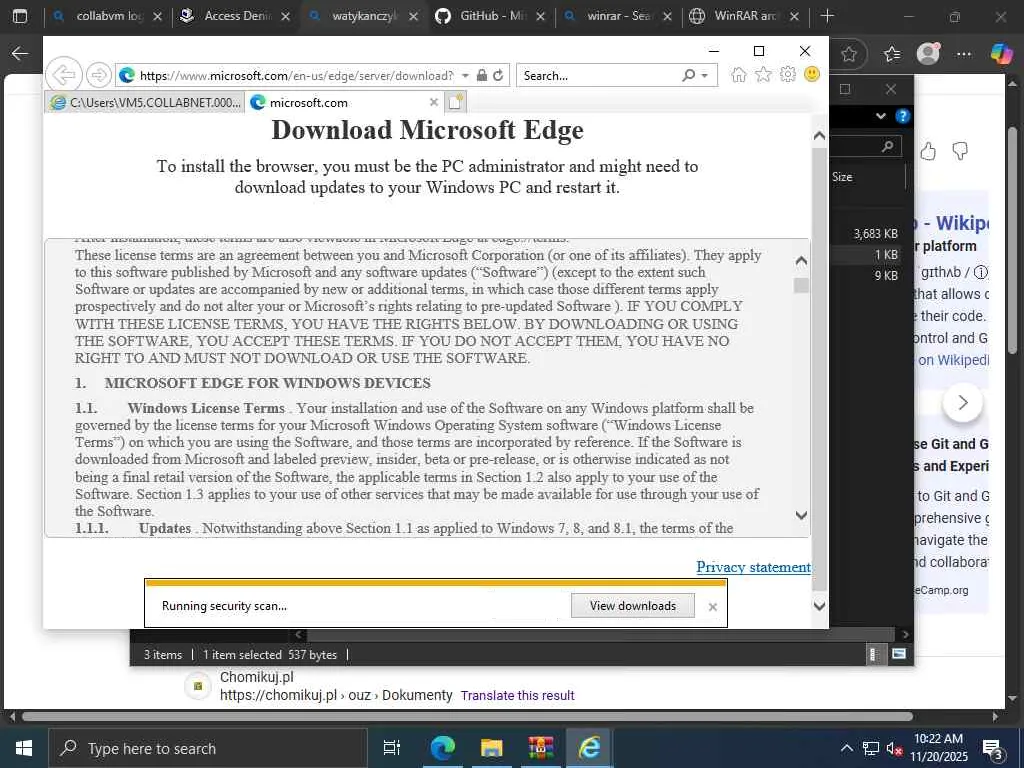Click the thumbs up icon in Edge
This screenshot has height=768, width=1024.
tap(928, 152)
